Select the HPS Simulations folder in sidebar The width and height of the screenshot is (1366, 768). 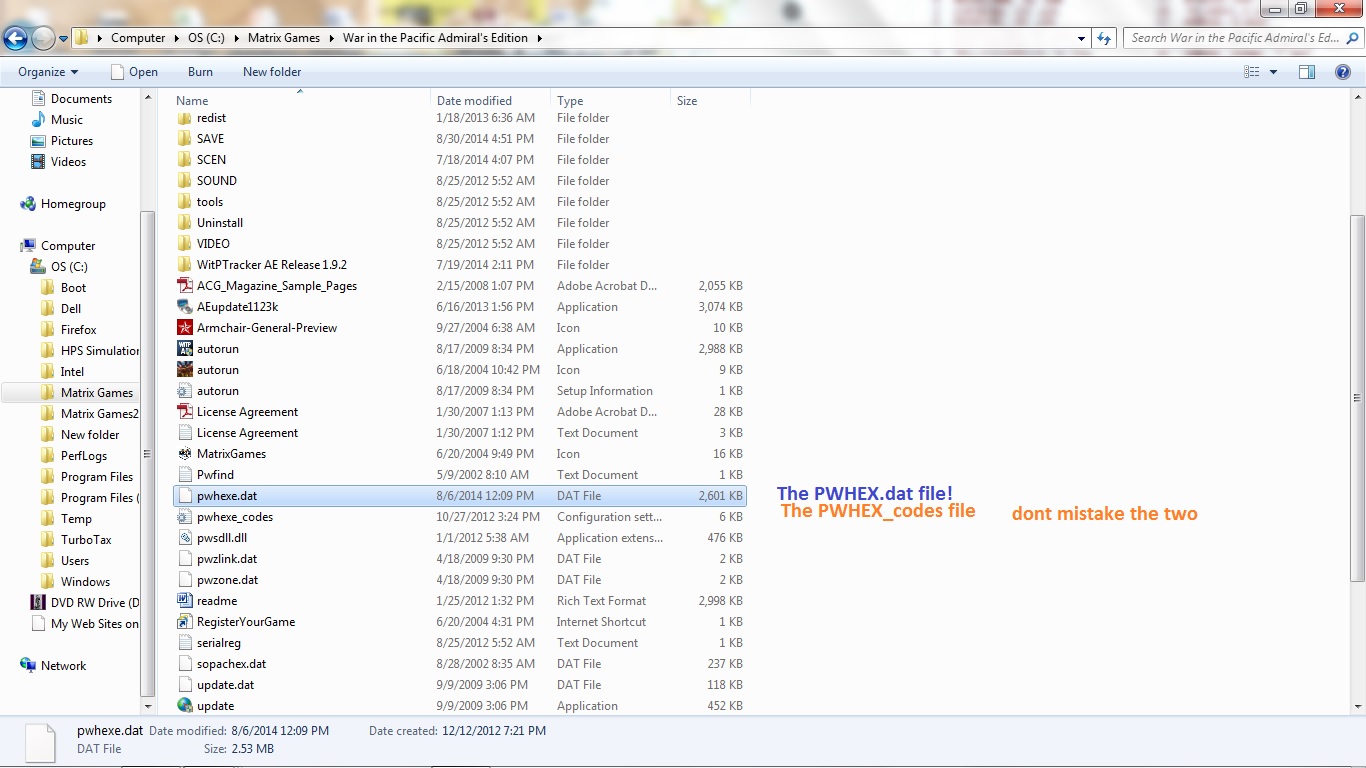90,351
